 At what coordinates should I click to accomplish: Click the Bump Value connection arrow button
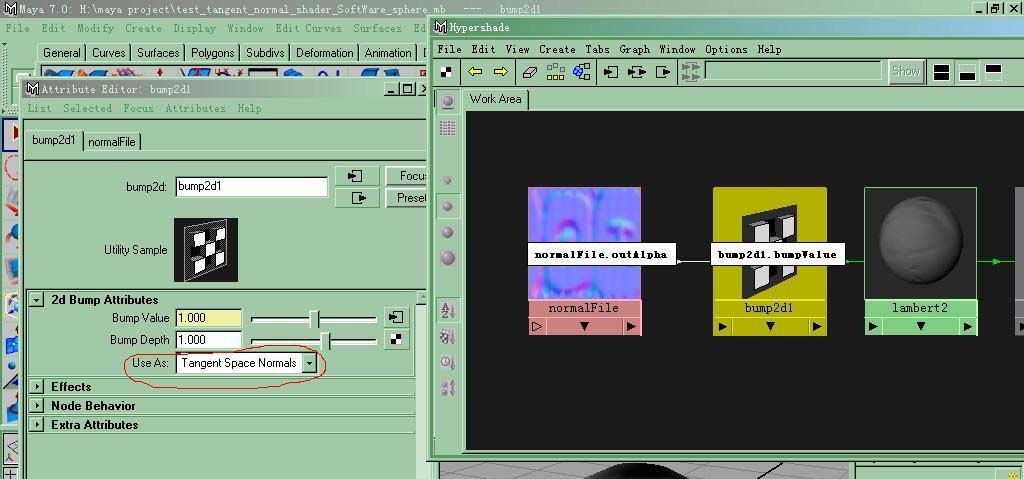click(x=396, y=318)
